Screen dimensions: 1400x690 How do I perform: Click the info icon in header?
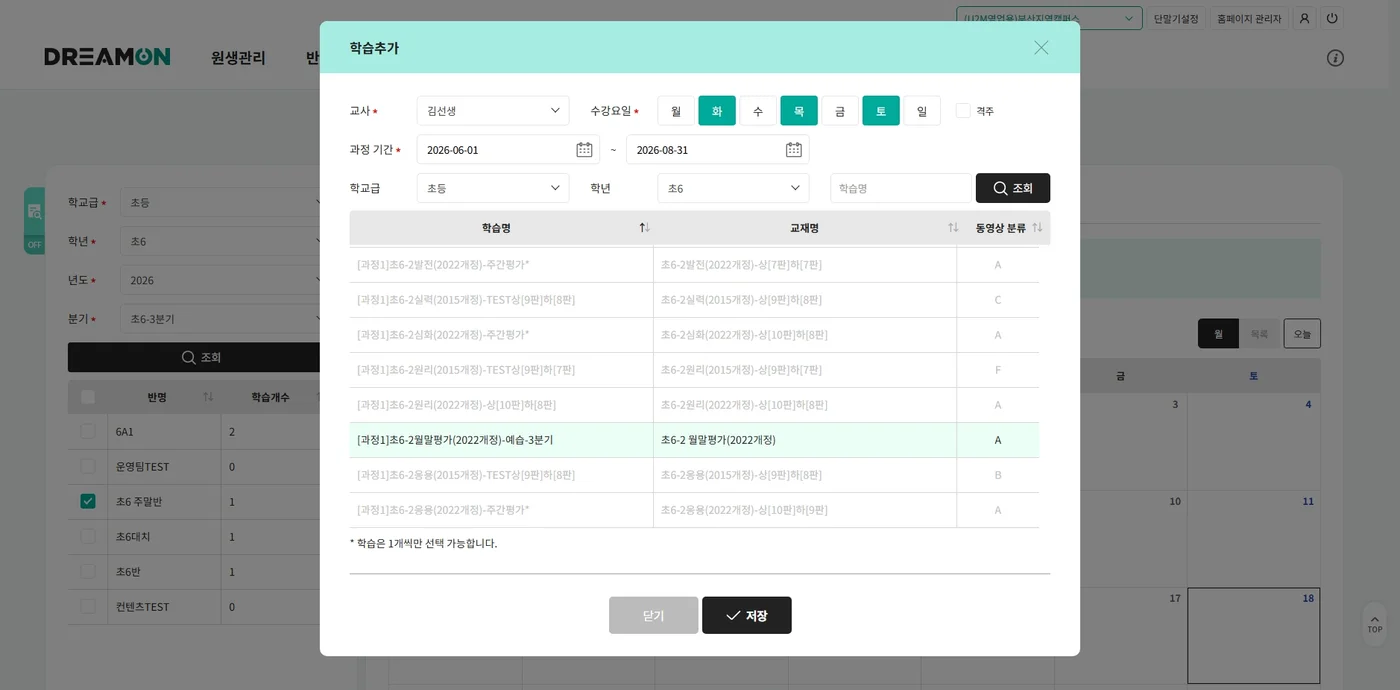click(1335, 58)
